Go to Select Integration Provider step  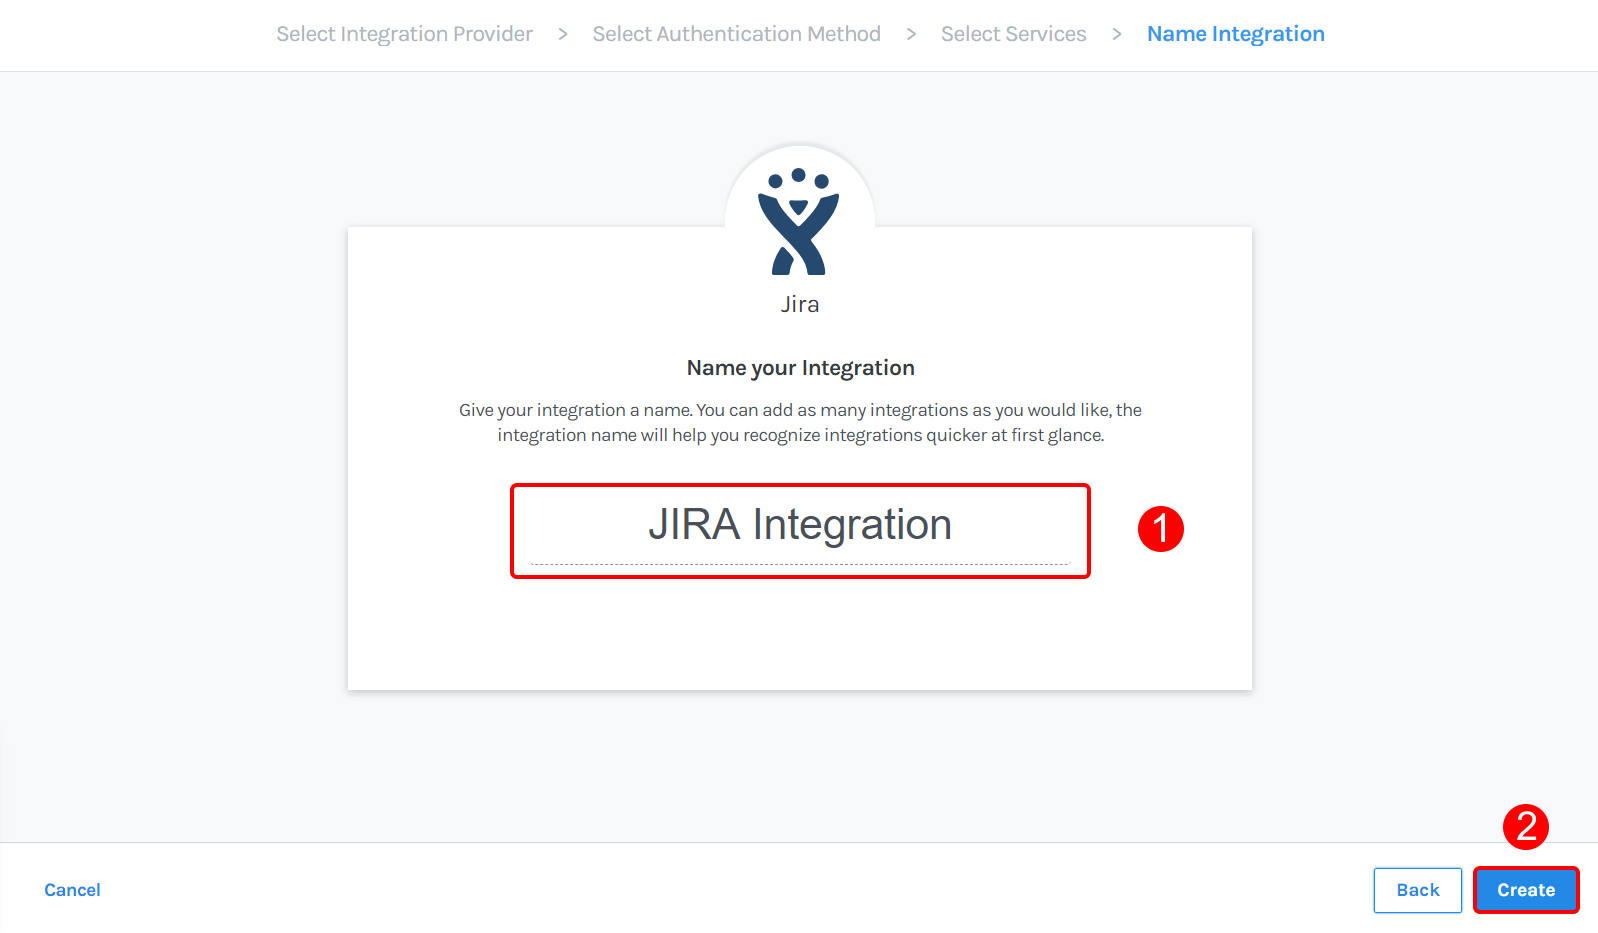[405, 34]
